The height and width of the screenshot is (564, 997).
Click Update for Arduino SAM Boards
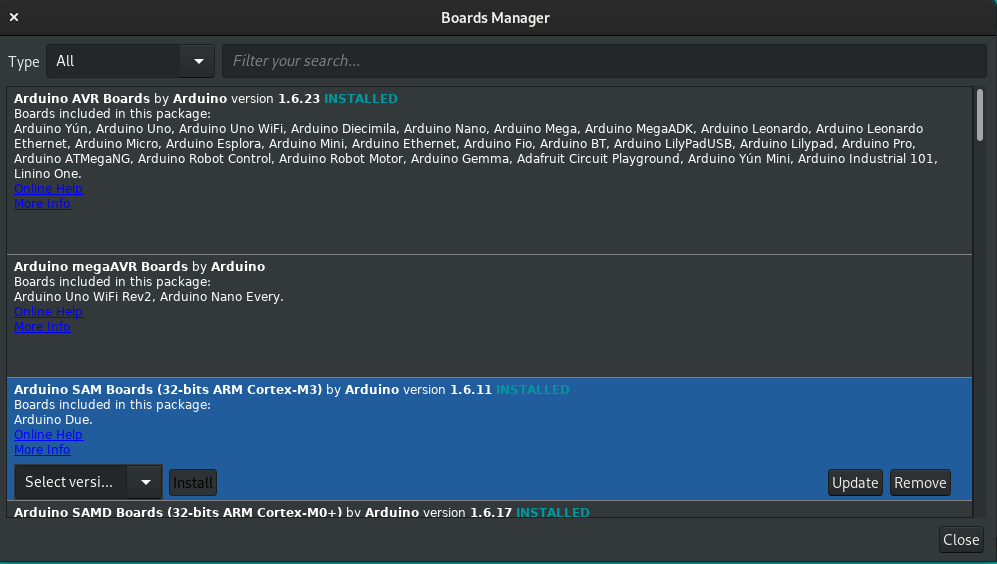click(855, 483)
